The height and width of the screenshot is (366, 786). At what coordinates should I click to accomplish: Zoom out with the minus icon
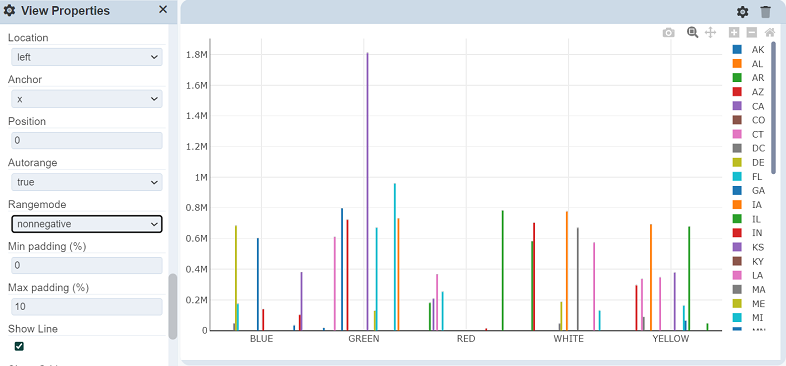[751, 33]
